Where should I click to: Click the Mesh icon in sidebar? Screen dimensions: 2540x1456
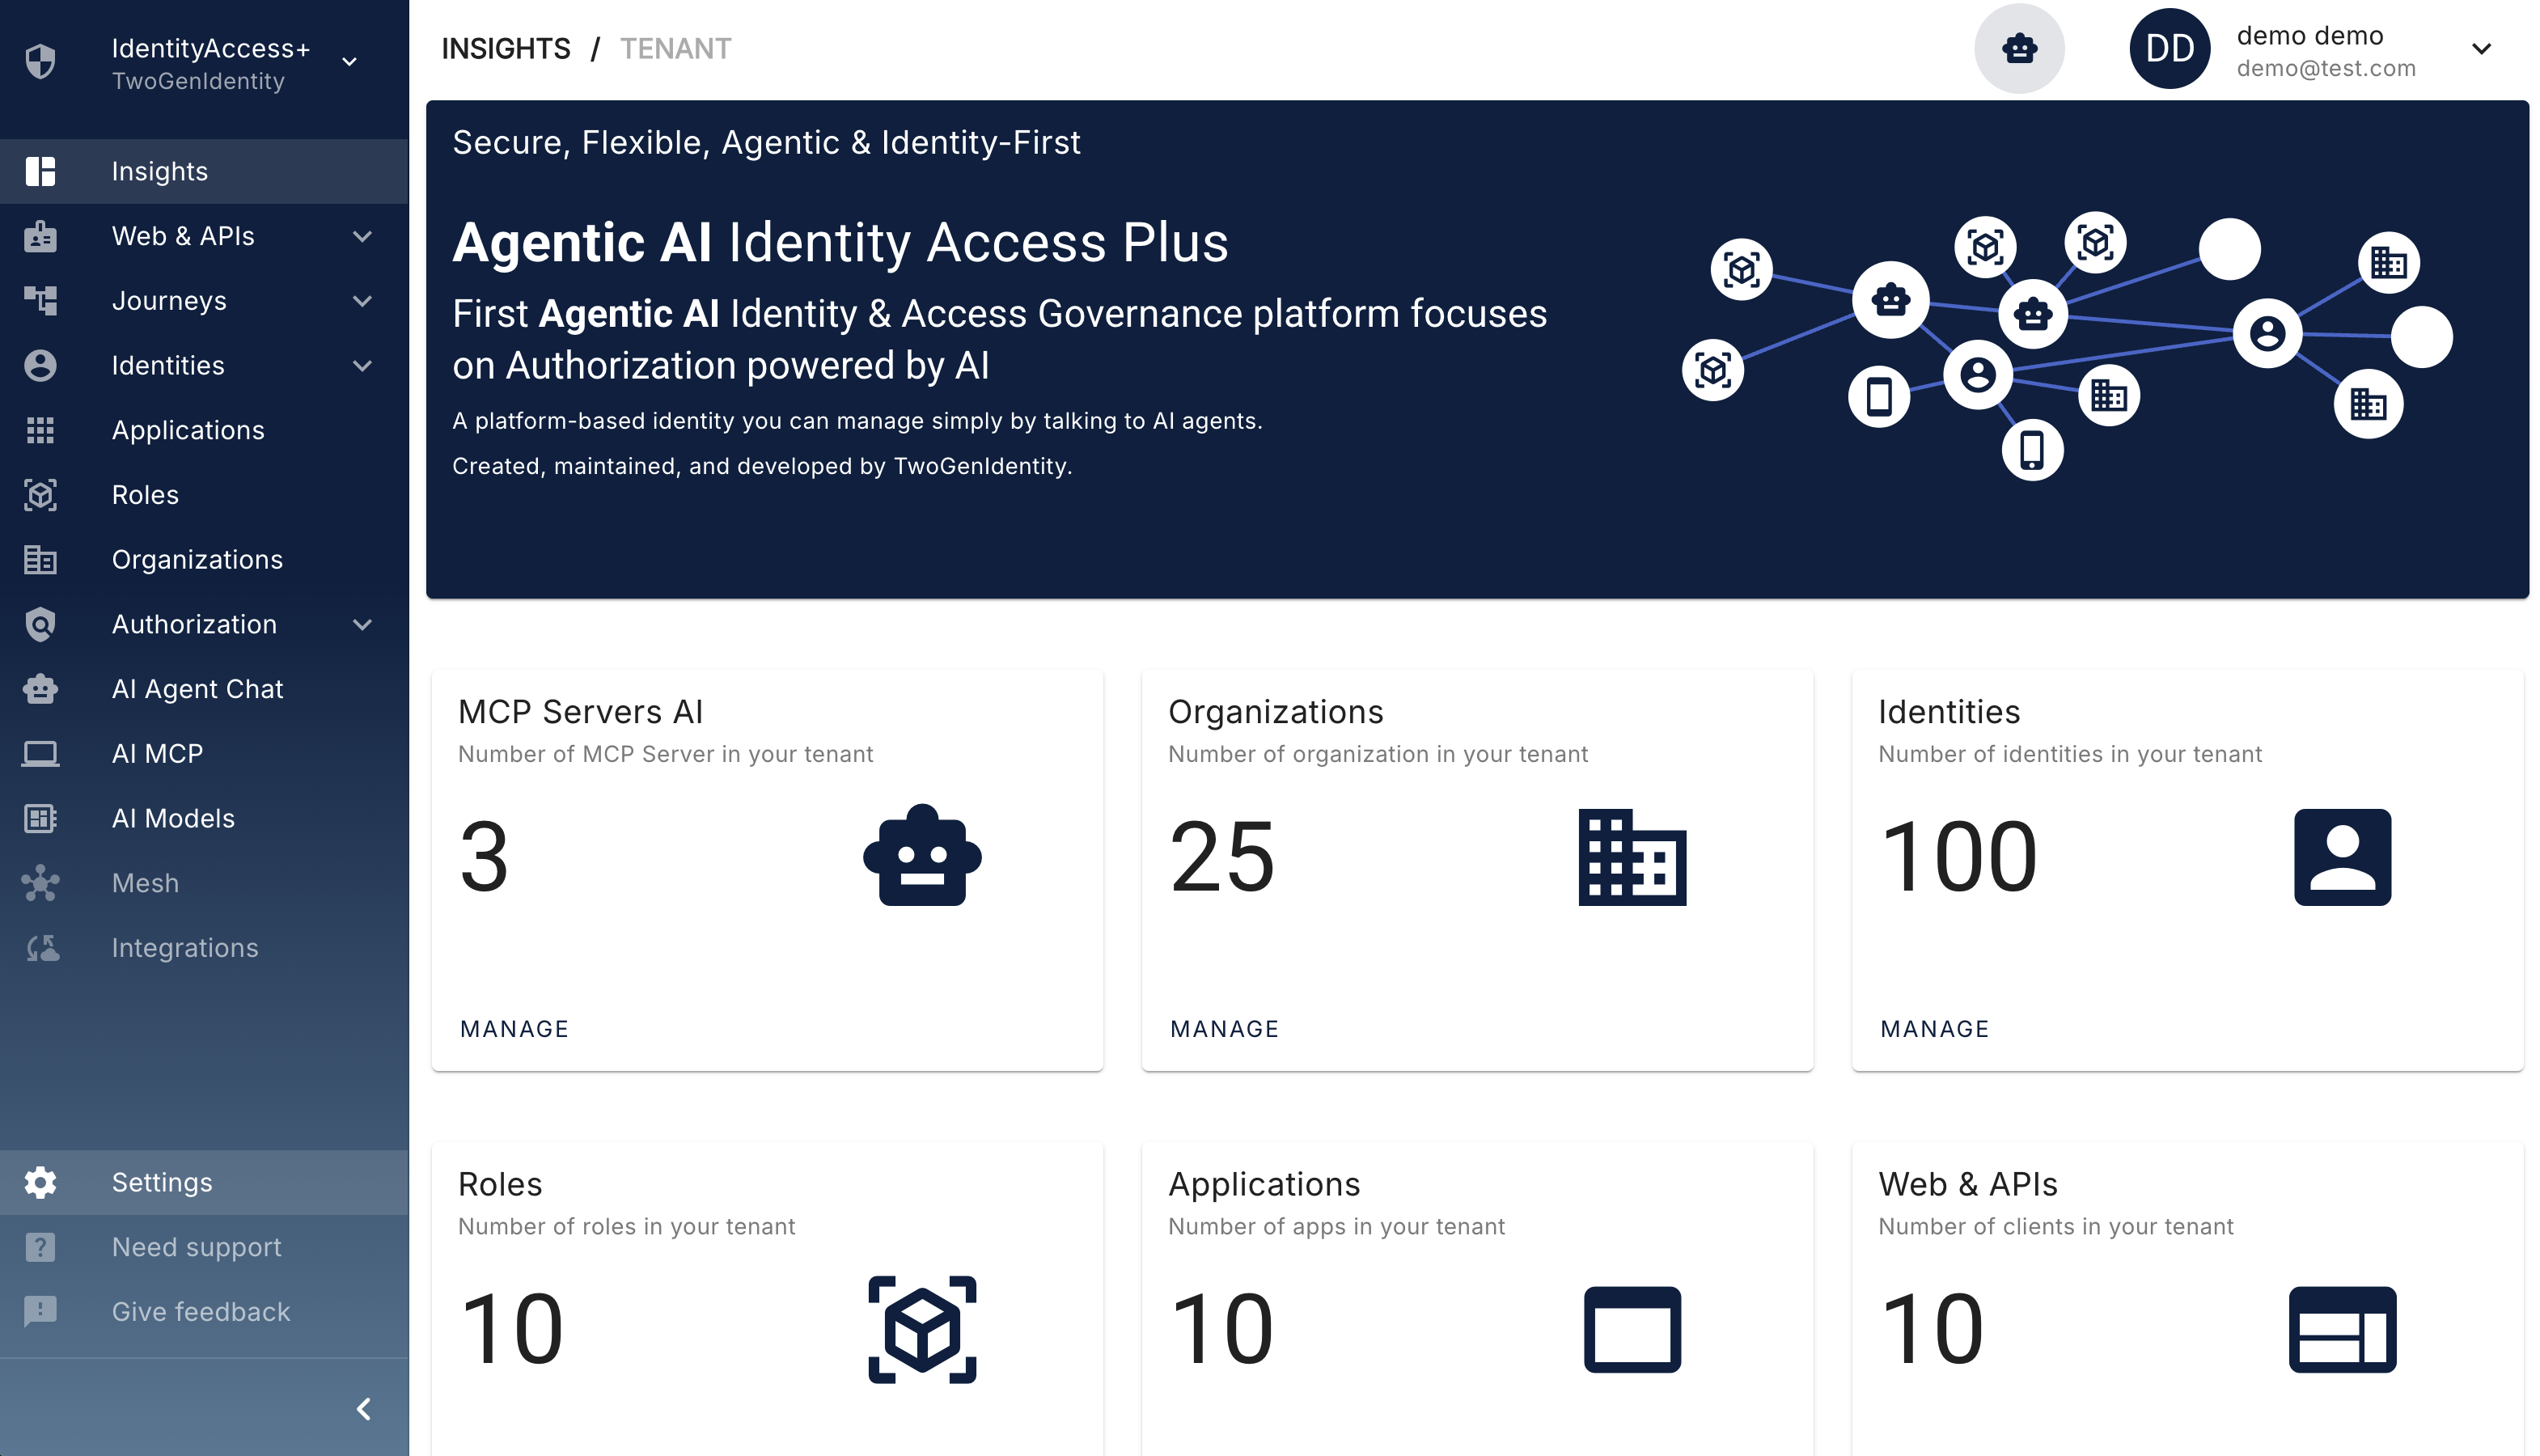coord(40,883)
